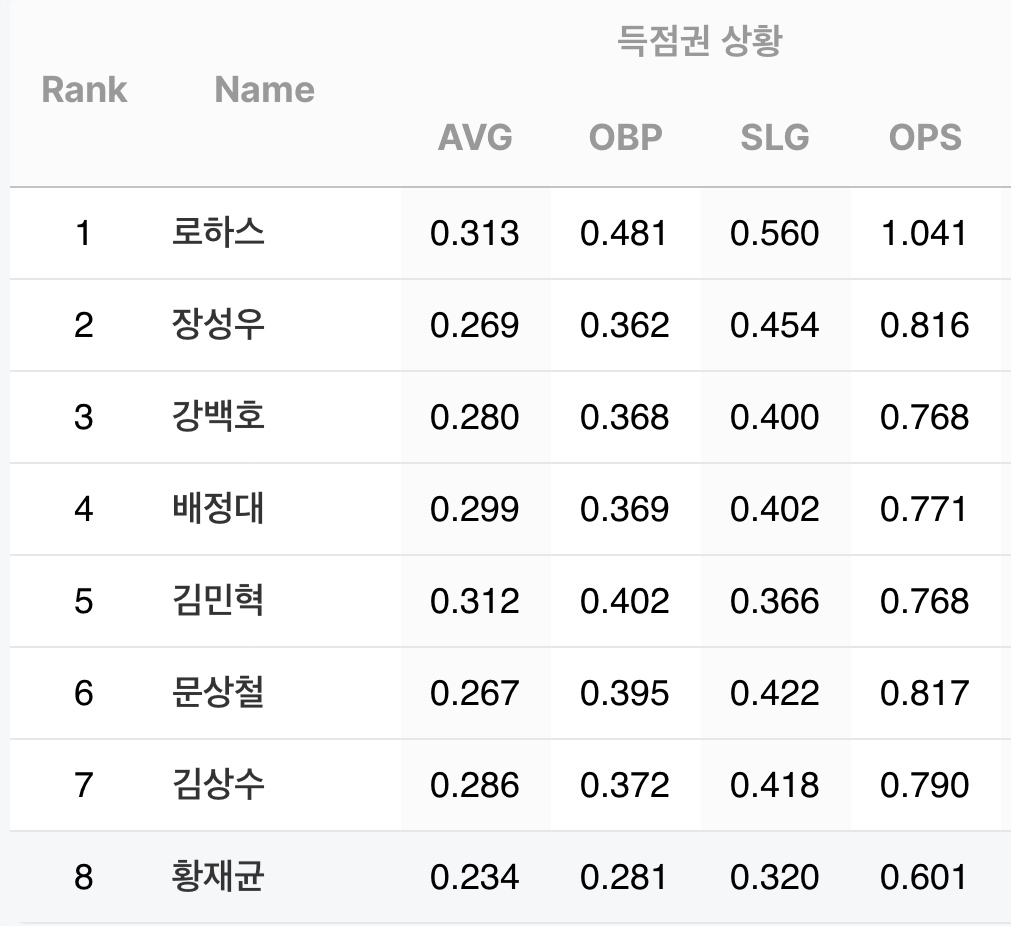Select highlighted player 황재균
The image size is (1011, 926).
tap(218, 877)
